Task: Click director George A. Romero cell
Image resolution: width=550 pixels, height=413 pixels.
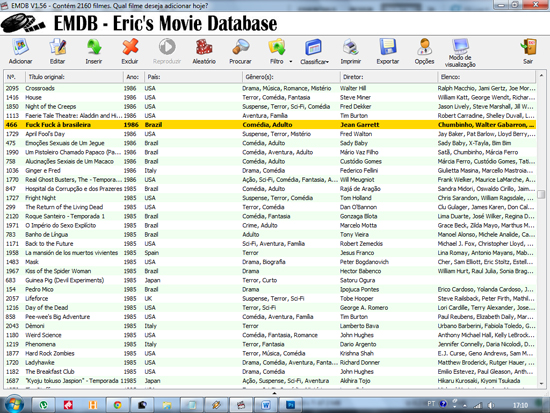Action: click(364, 308)
